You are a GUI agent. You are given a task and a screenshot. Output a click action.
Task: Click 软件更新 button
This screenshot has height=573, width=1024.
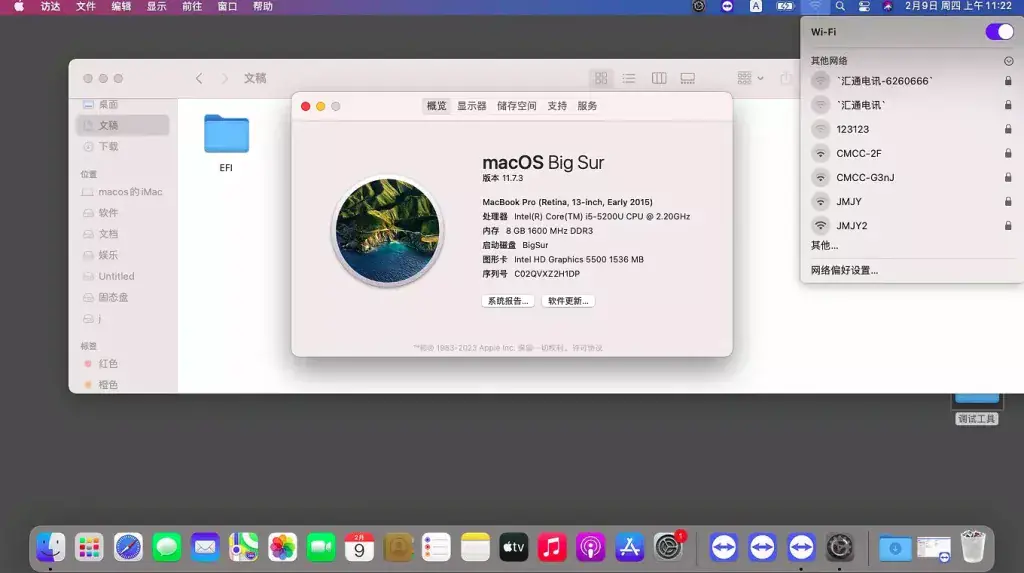tap(568, 301)
